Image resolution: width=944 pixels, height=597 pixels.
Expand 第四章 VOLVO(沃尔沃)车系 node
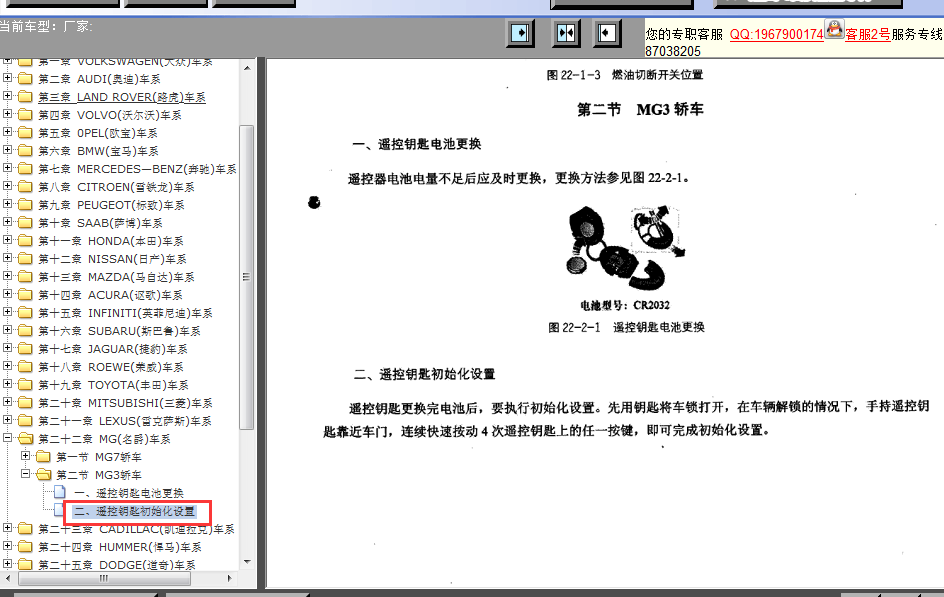[7, 114]
